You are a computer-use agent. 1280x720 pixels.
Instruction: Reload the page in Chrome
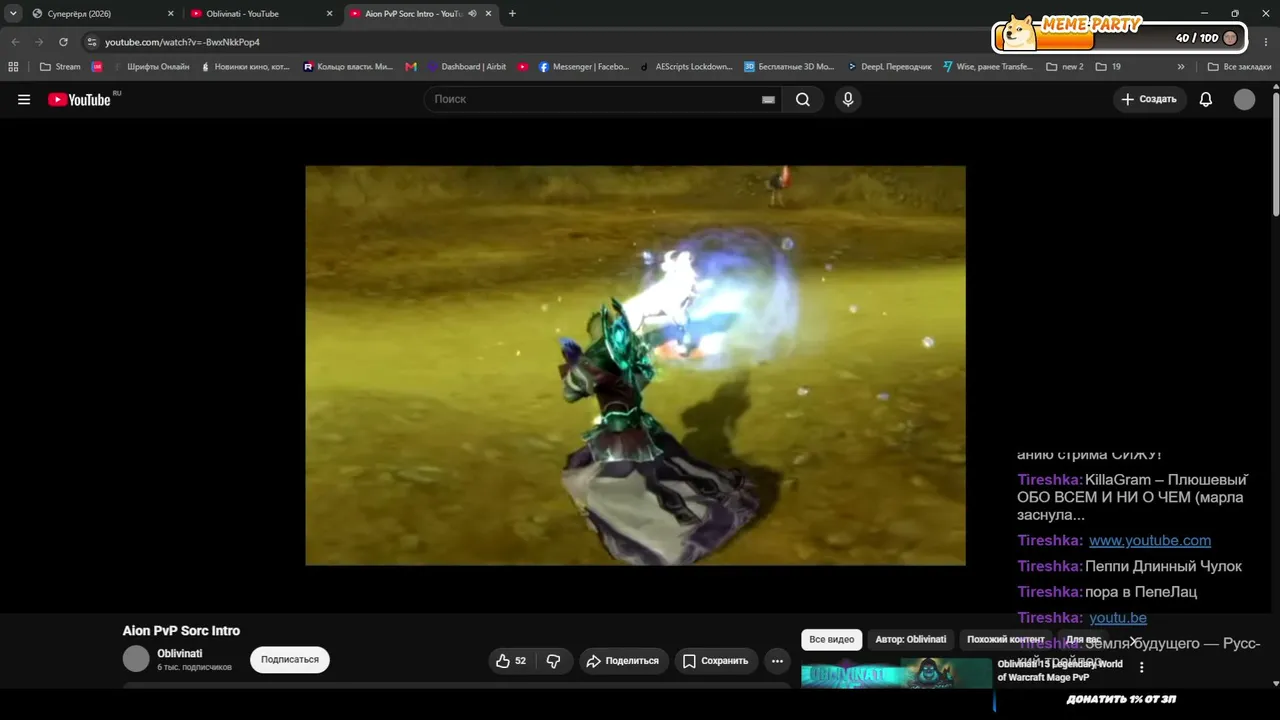(x=63, y=42)
